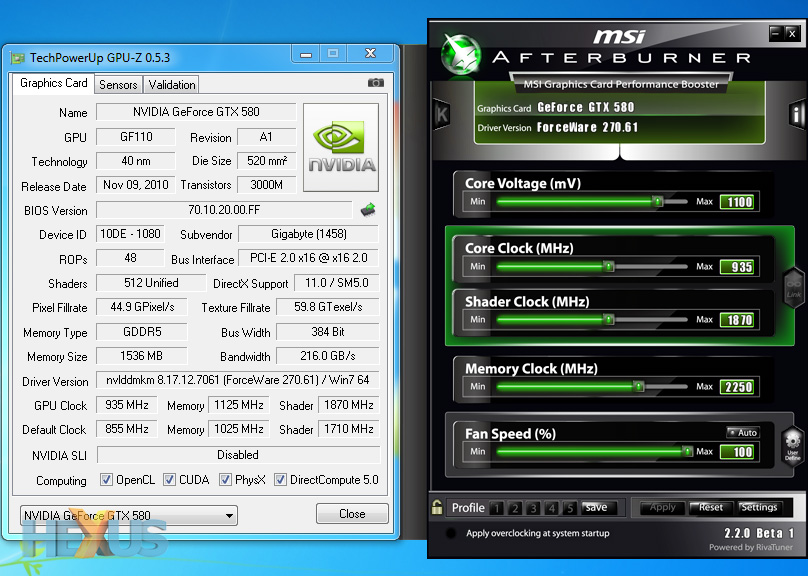Click the Fan Speed slider handle

[687, 452]
